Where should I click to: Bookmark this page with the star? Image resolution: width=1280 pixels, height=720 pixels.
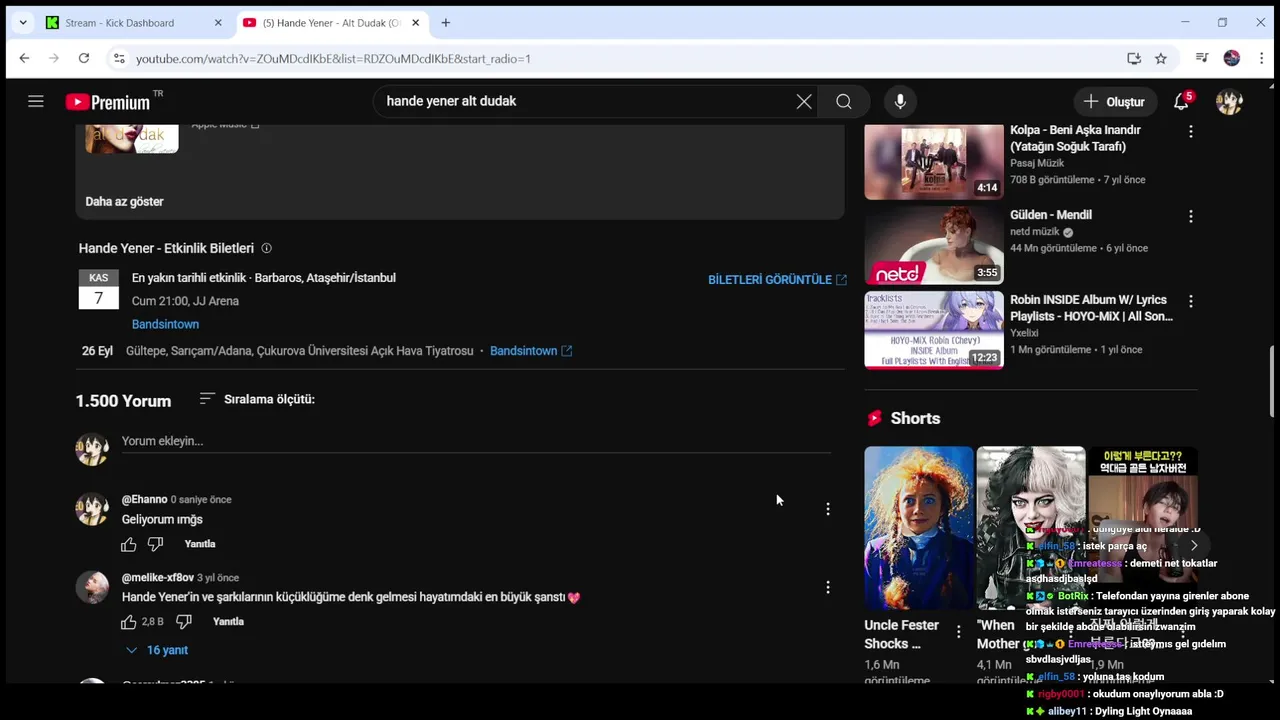(x=1161, y=58)
